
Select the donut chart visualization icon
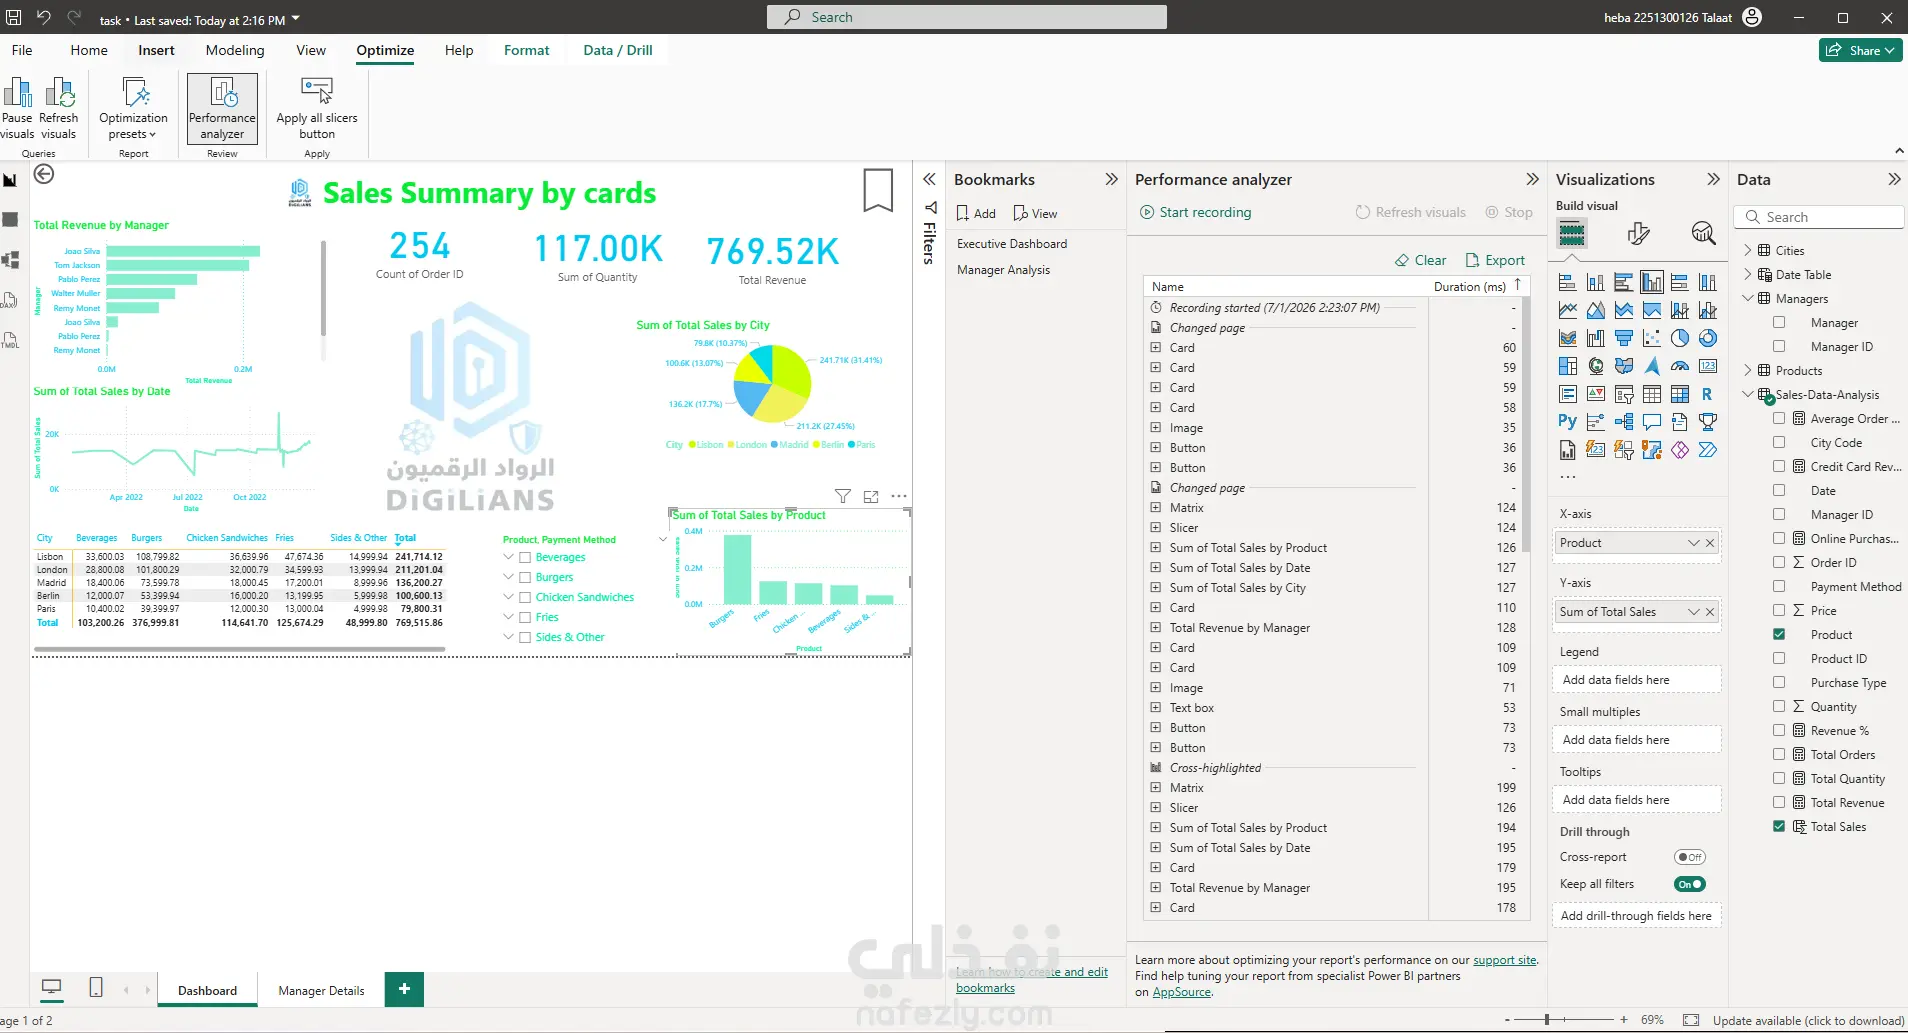point(1708,338)
